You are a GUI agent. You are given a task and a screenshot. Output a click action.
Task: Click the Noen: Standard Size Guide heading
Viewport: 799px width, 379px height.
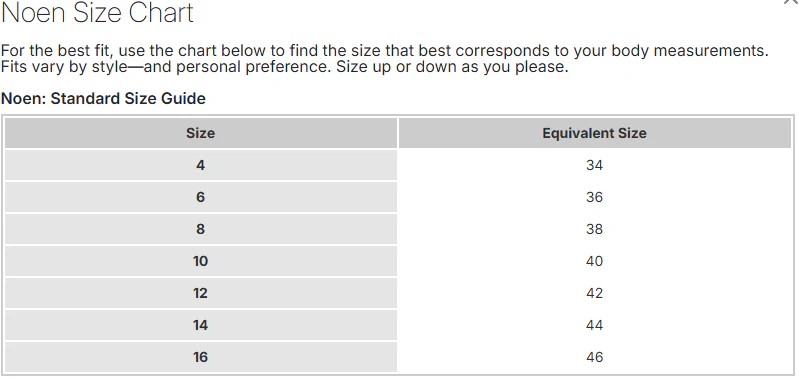click(x=103, y=98)
